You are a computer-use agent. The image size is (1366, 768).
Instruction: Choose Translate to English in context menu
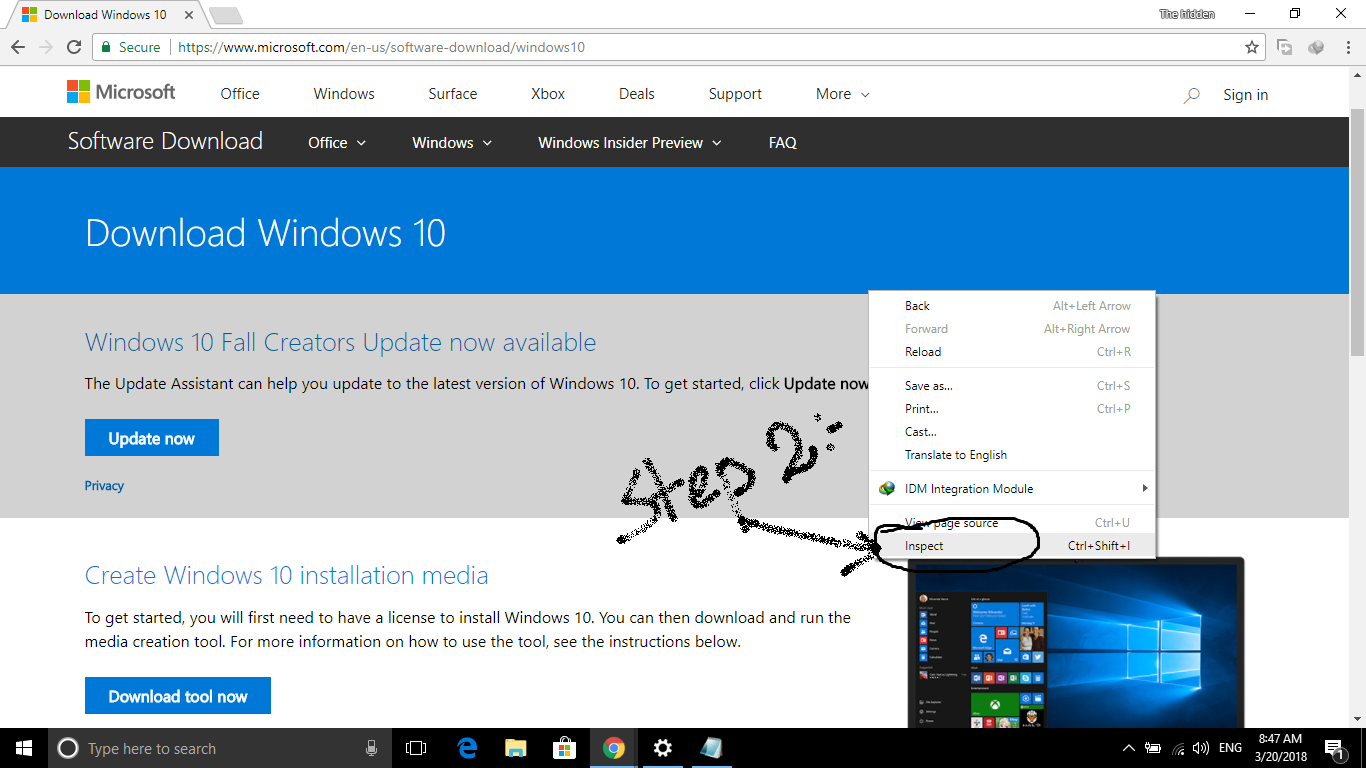pyautogui.click(x=1012, y=455)
